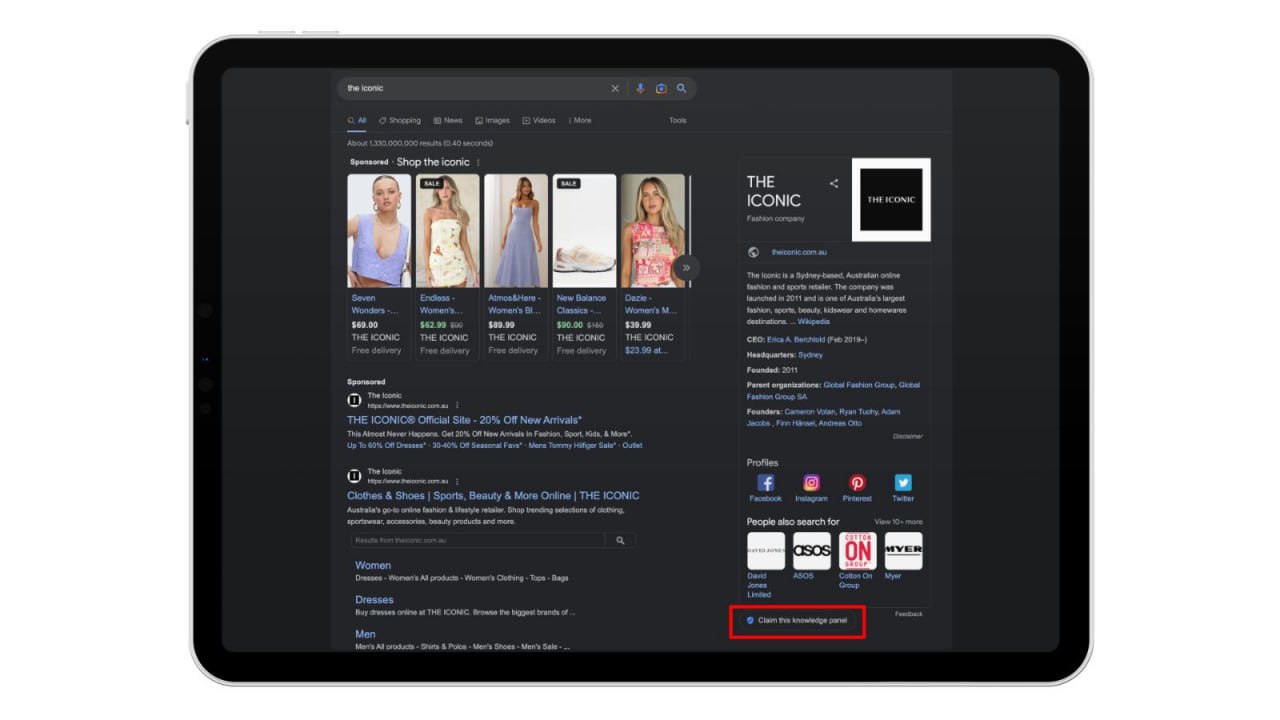Open the Disclaimer link in knowledge panel
The height and width of the screenshot is (720, 1280).
point(908,436)
